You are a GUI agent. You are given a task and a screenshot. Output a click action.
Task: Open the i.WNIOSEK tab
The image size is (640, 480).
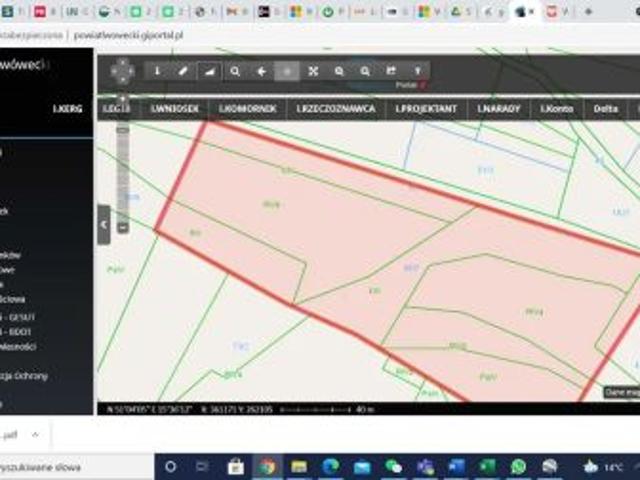175,109
